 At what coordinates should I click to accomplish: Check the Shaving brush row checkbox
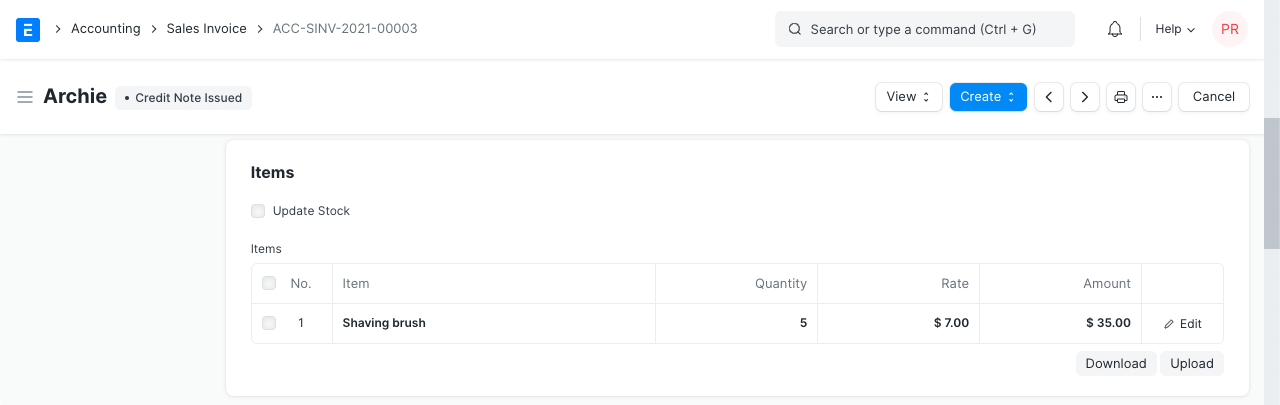(x=269, y=323)
